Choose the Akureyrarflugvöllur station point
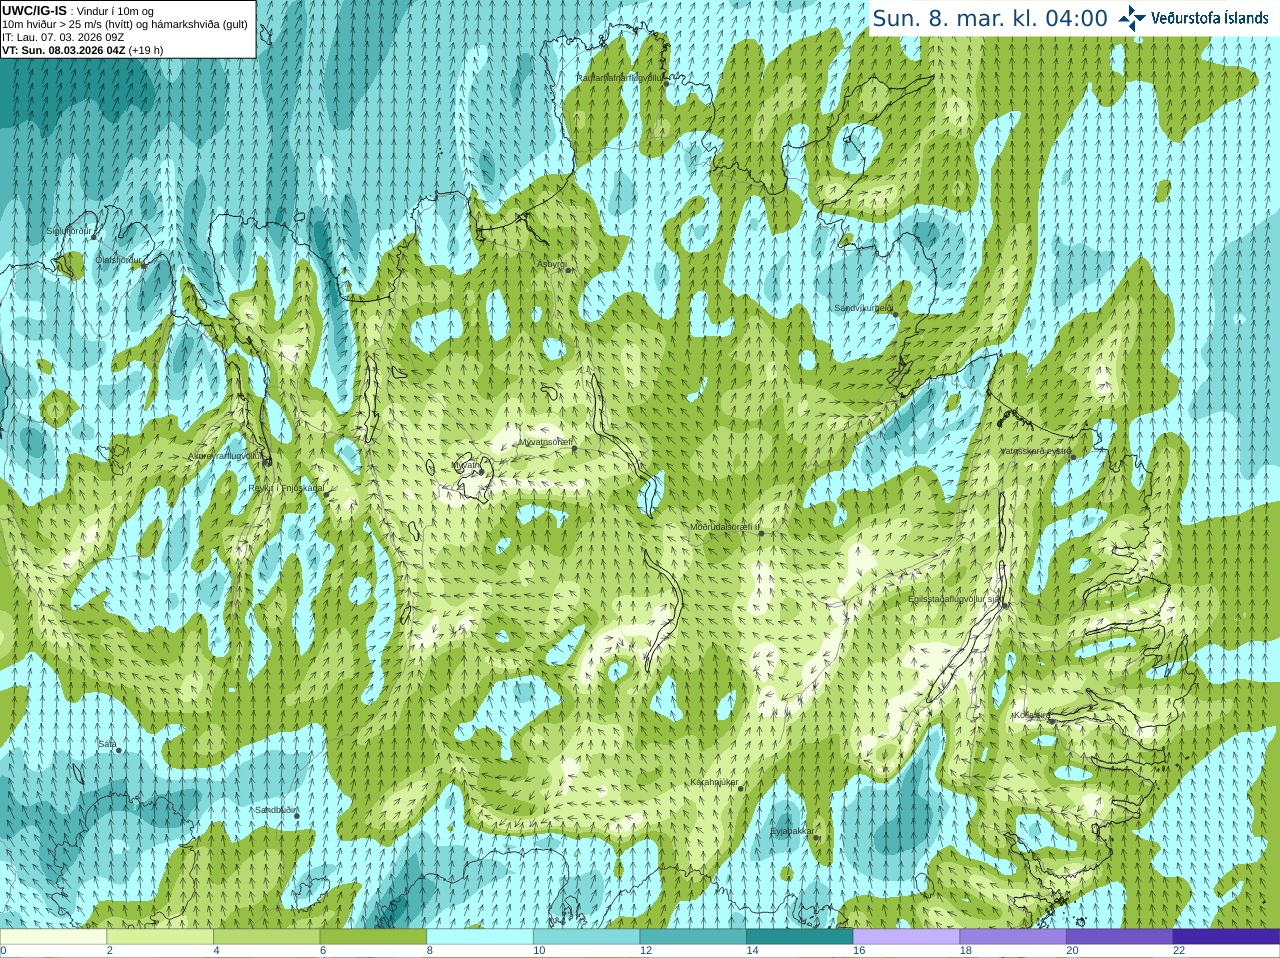1280x958 pixels. 267,462
